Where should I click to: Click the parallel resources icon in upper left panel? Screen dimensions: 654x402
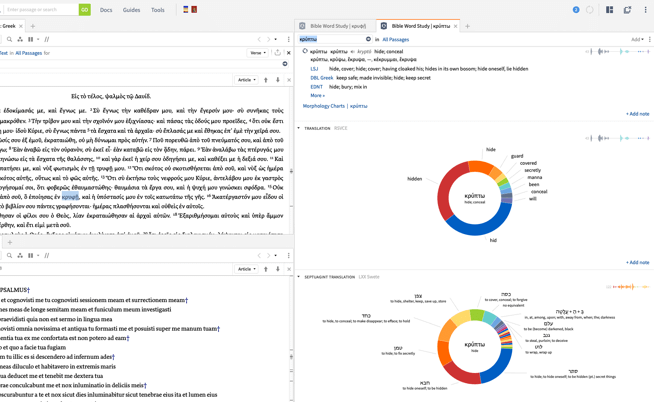[x=47, y=39]
